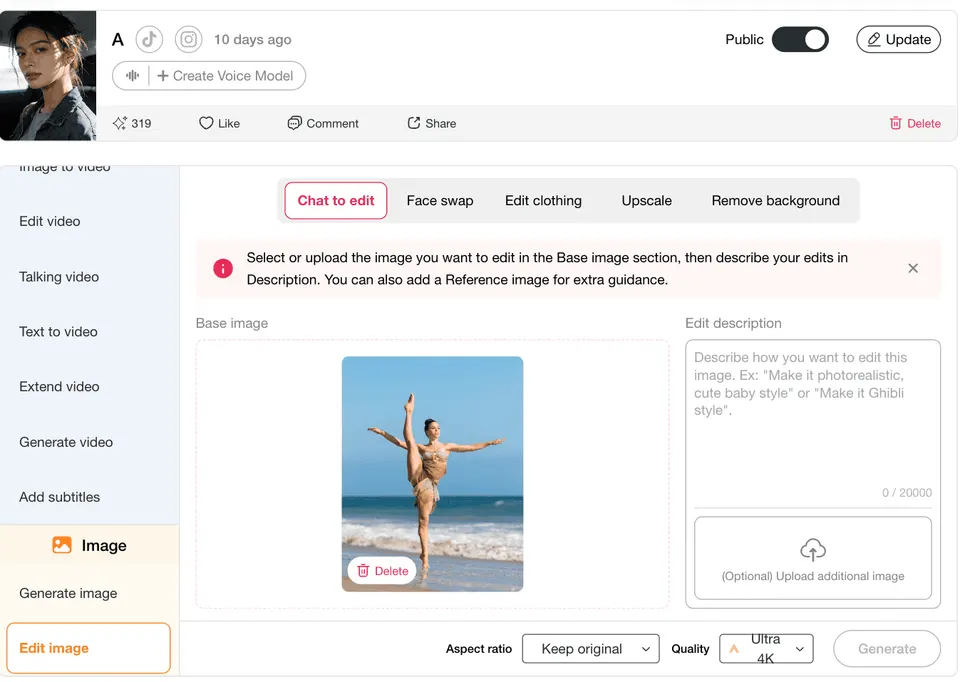Click the "0 / 20000" character counter

(907, 493)
